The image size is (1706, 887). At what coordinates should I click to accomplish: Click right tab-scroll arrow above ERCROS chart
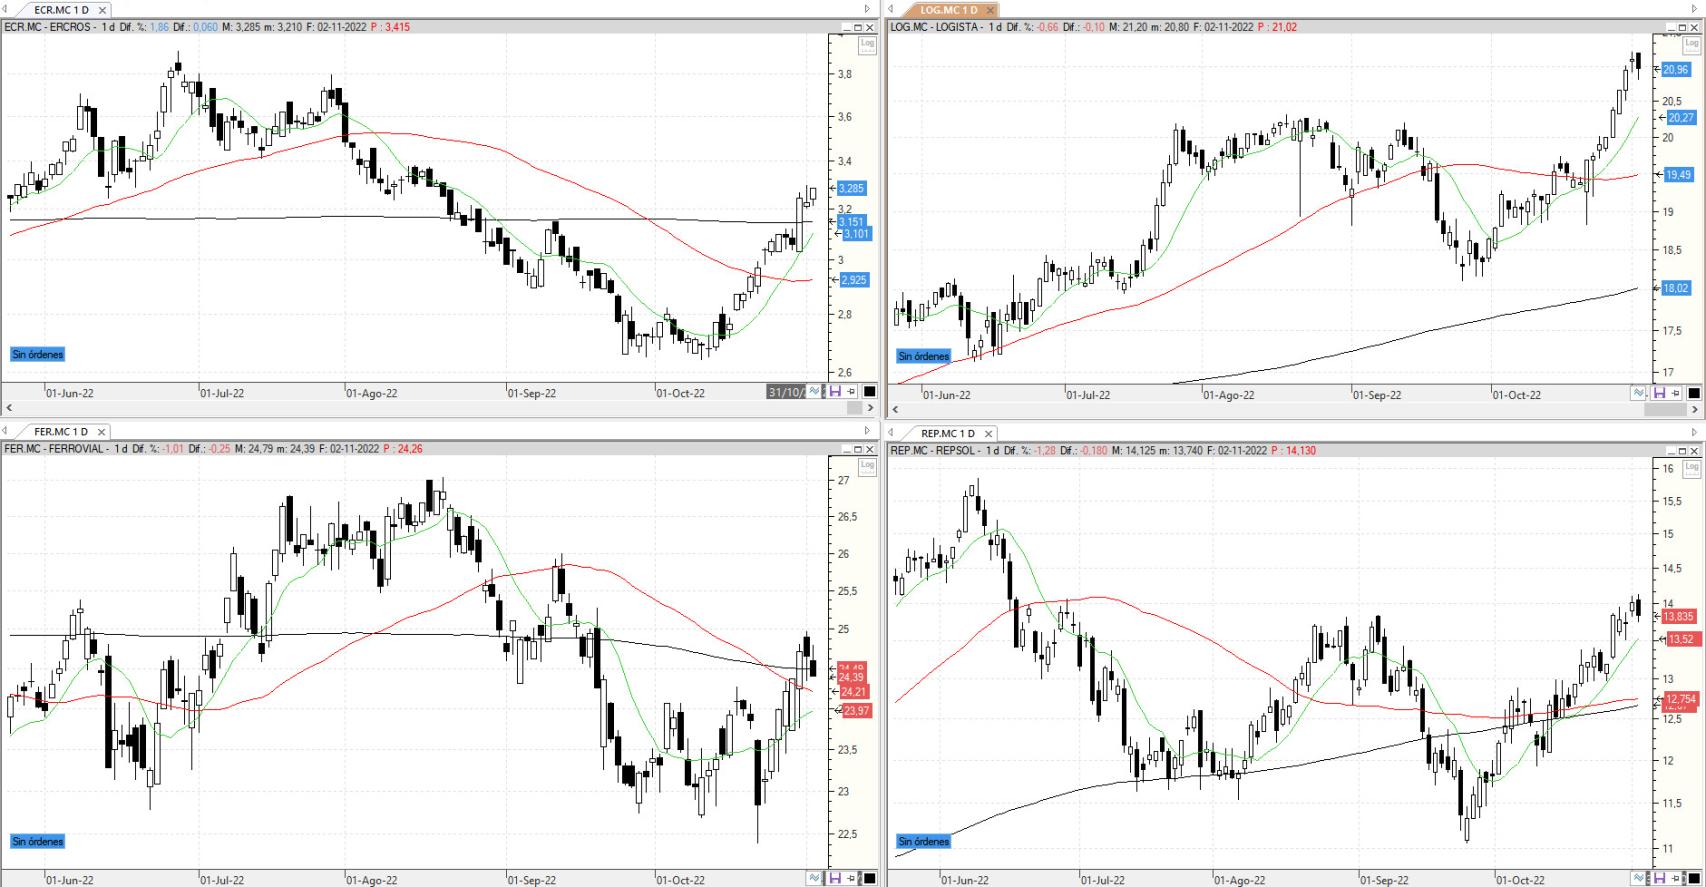point(868,10)
